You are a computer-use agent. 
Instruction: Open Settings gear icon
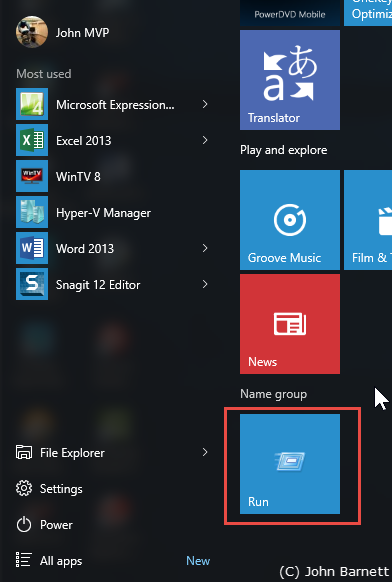(x=24, y=488)
